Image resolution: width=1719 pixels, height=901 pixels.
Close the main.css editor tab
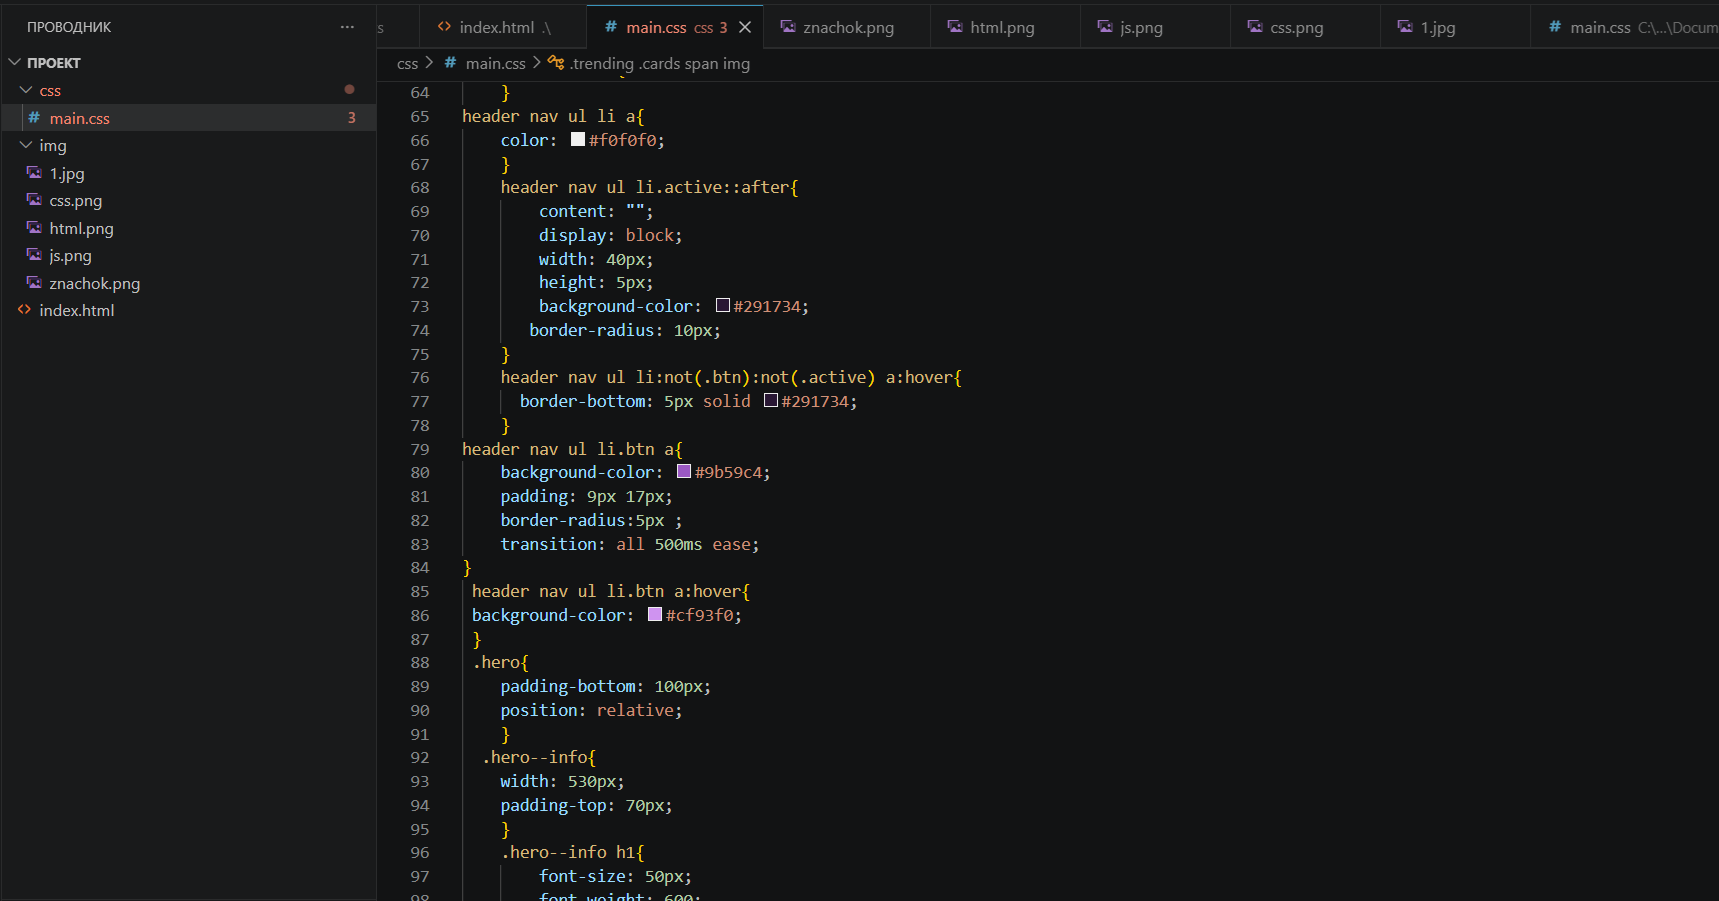pyautogui.click(x=745, y=27)
